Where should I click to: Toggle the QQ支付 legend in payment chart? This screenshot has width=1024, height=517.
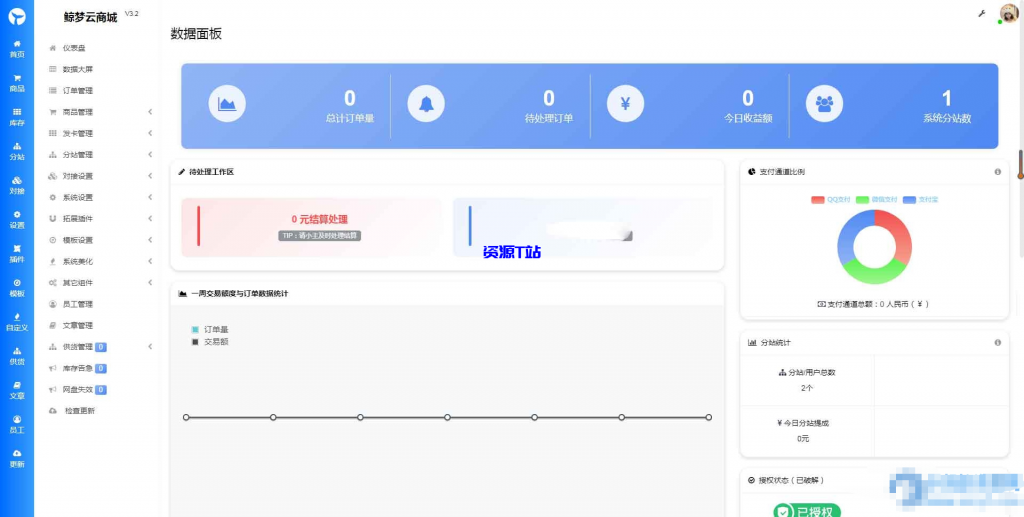(830, 200)
